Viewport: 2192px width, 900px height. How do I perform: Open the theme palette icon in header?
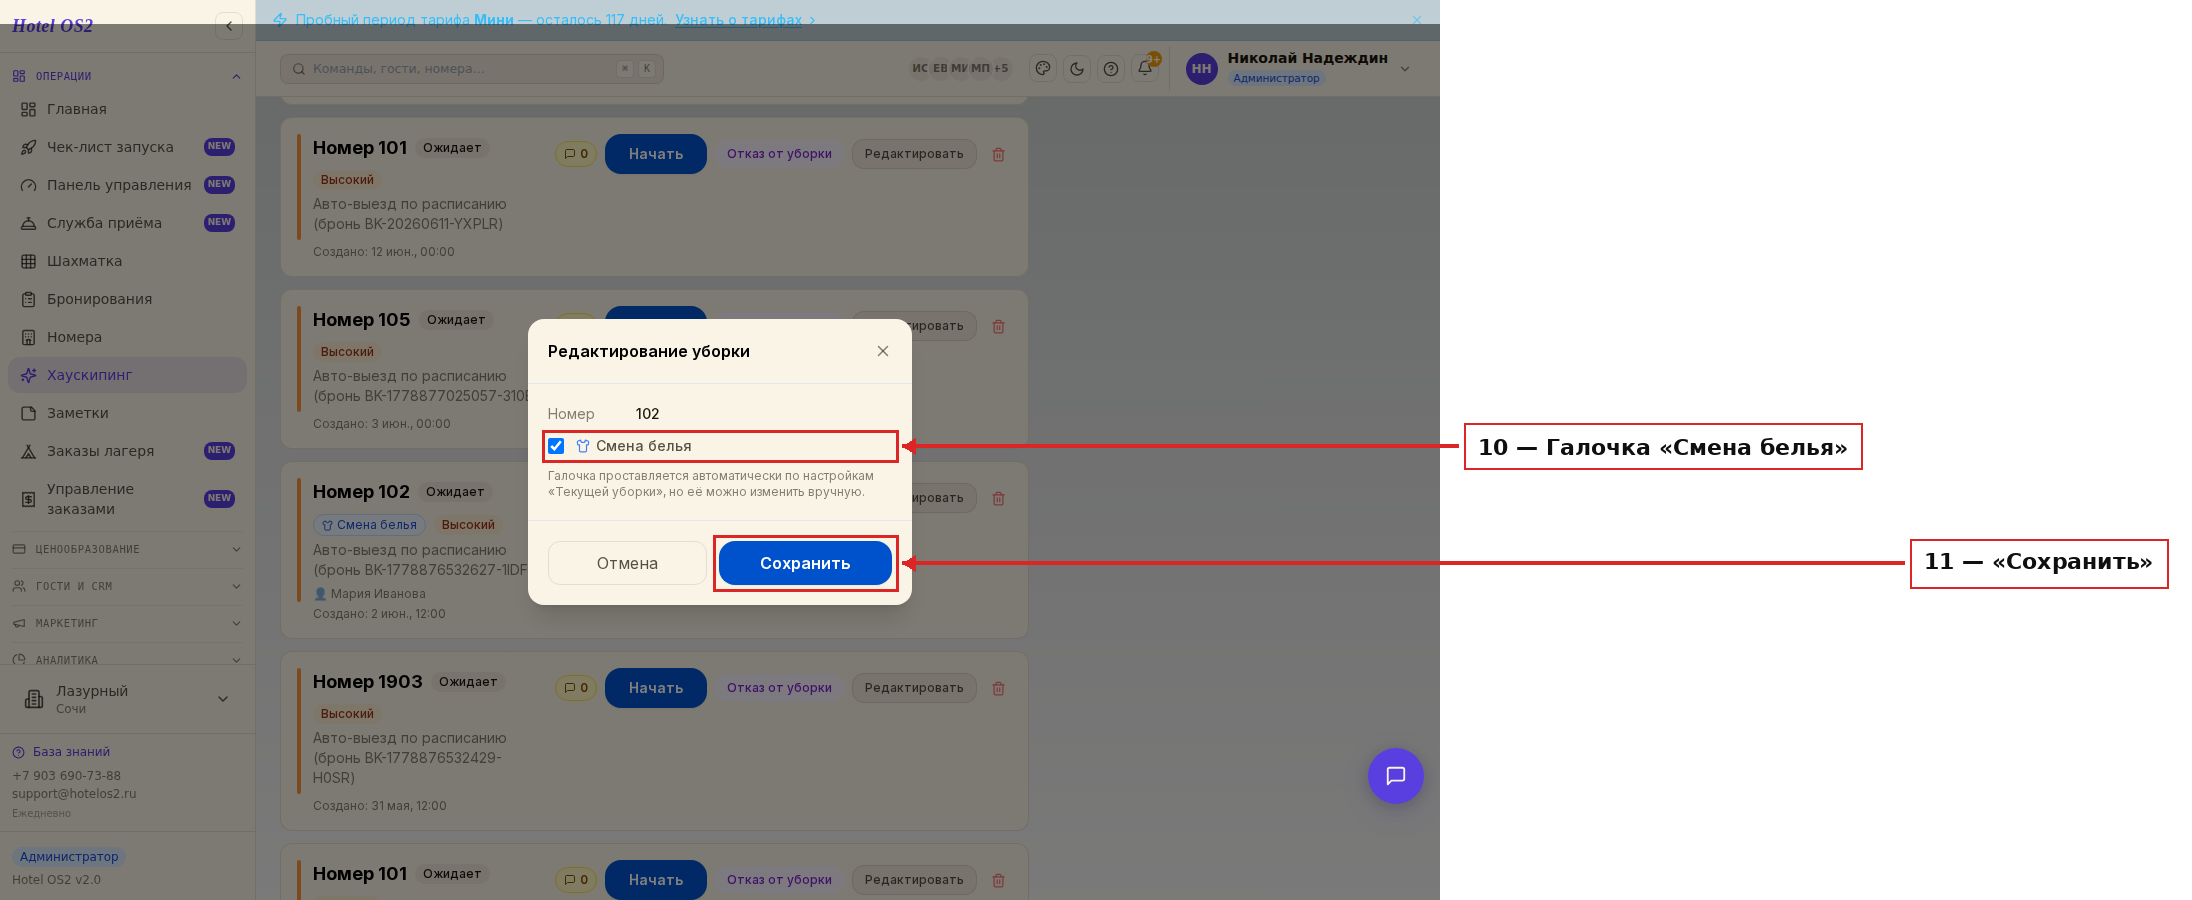(x=1043, y=69)
